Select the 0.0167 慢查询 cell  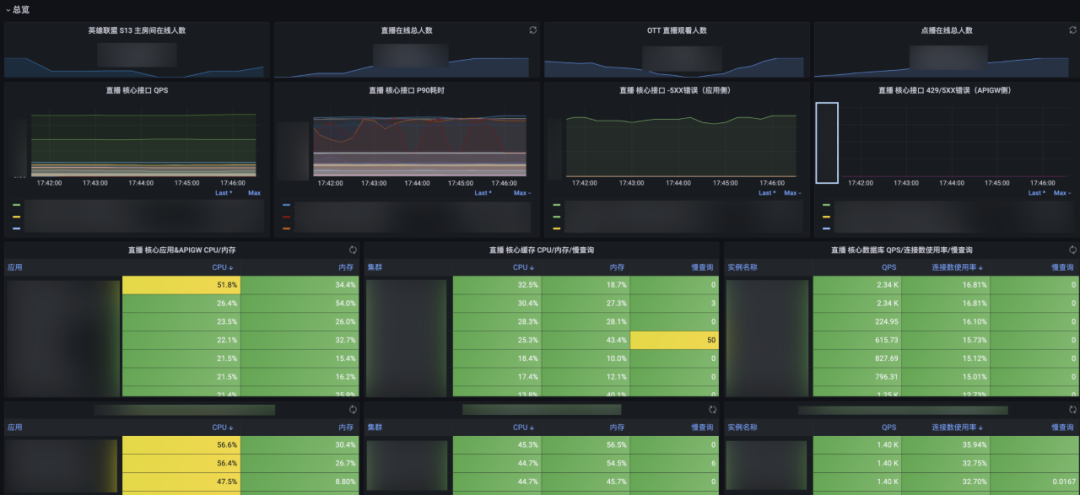1035,482
